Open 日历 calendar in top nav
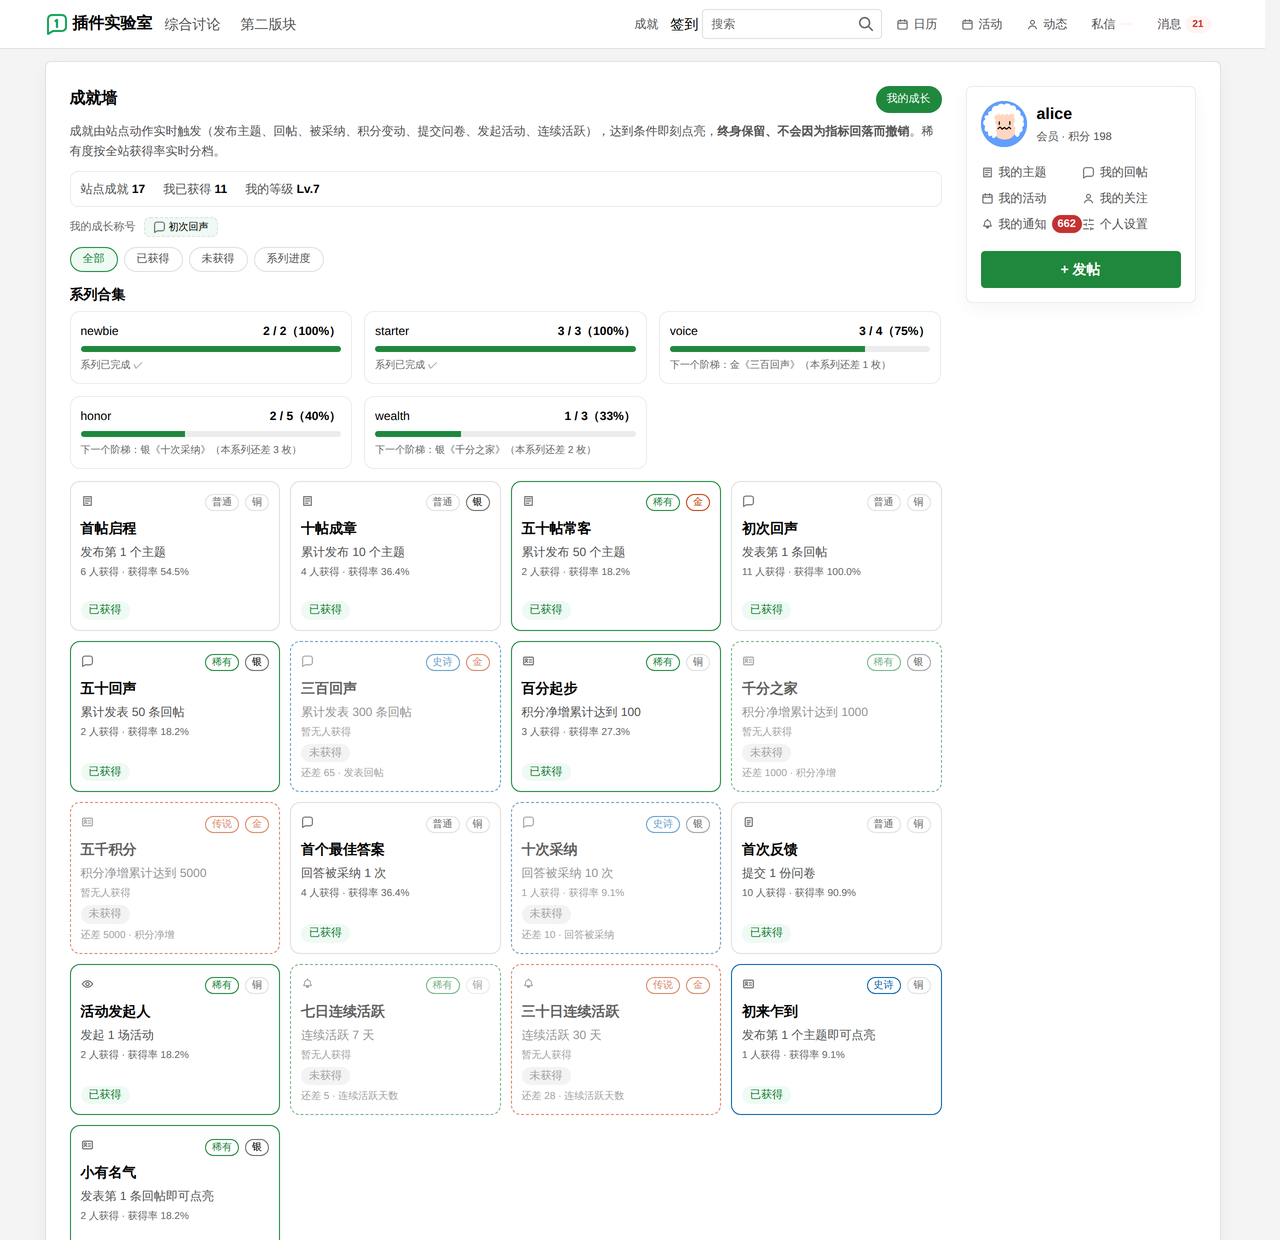This screenshot has height=1240, width=1280. point(917,24)
